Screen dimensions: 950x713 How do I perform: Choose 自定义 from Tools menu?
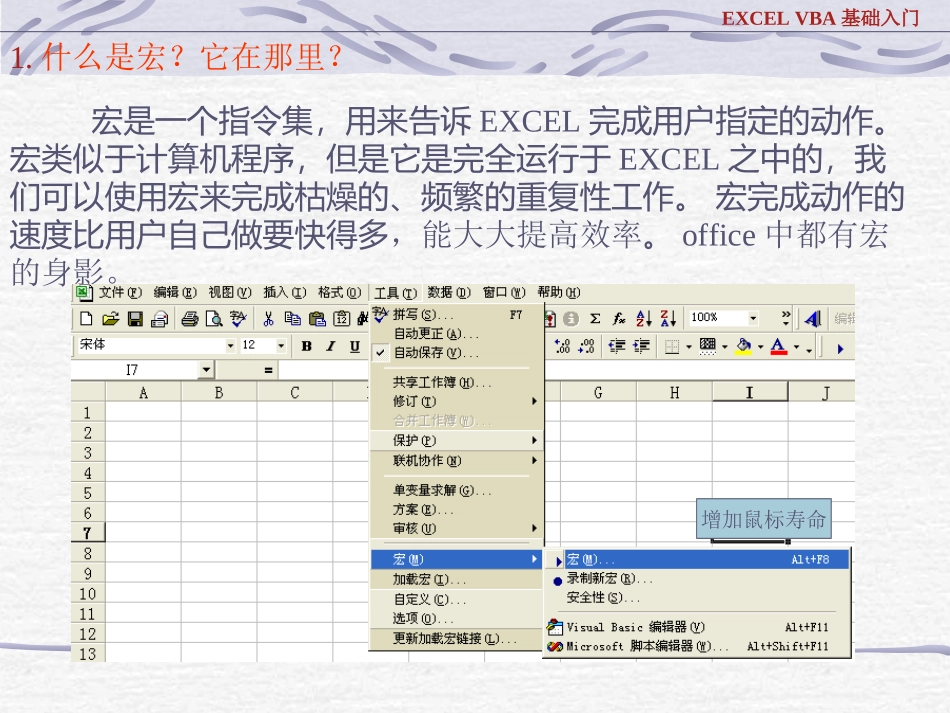456,600
